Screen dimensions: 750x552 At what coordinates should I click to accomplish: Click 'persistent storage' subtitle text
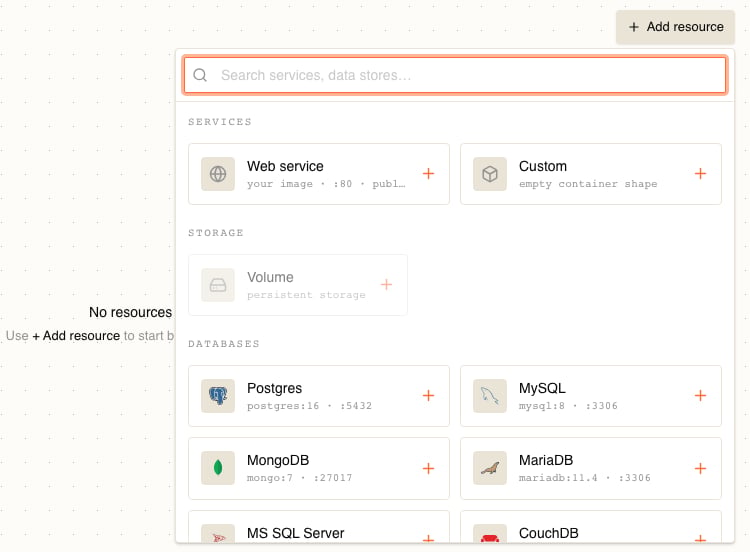coord(306,295)
